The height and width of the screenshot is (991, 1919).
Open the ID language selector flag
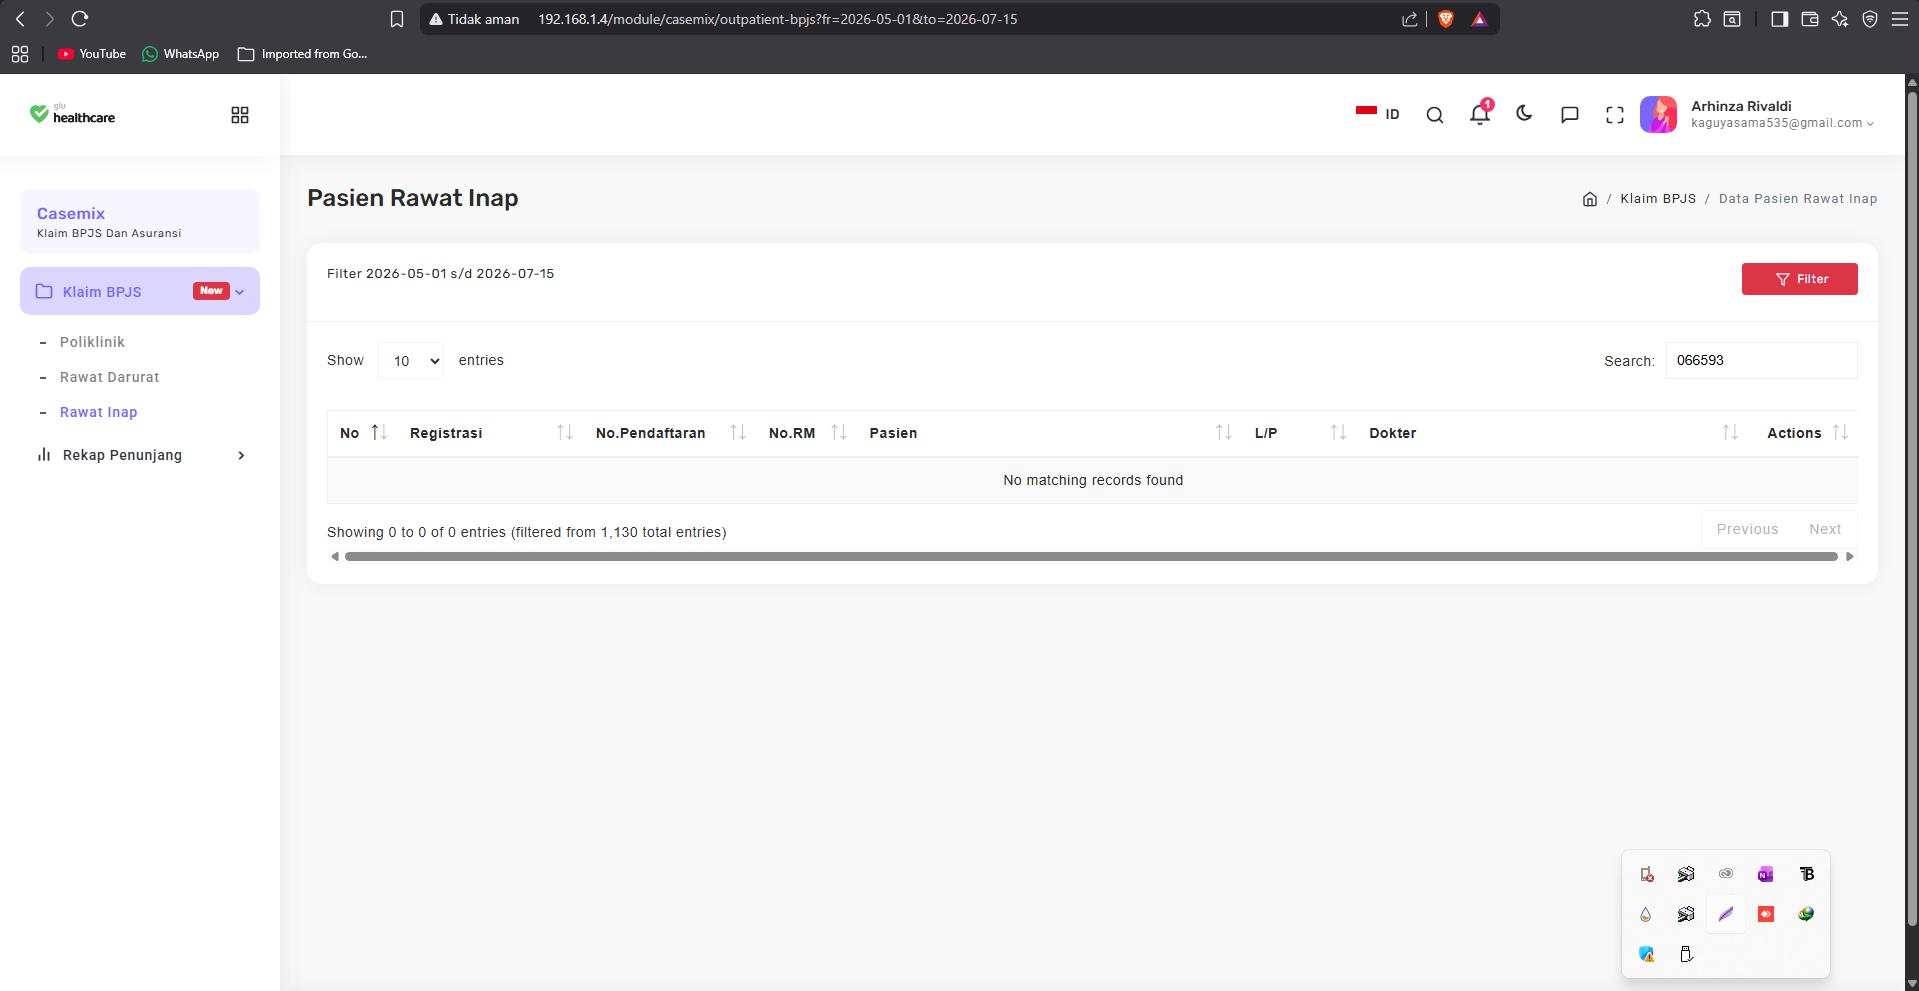coord(1378,114)
